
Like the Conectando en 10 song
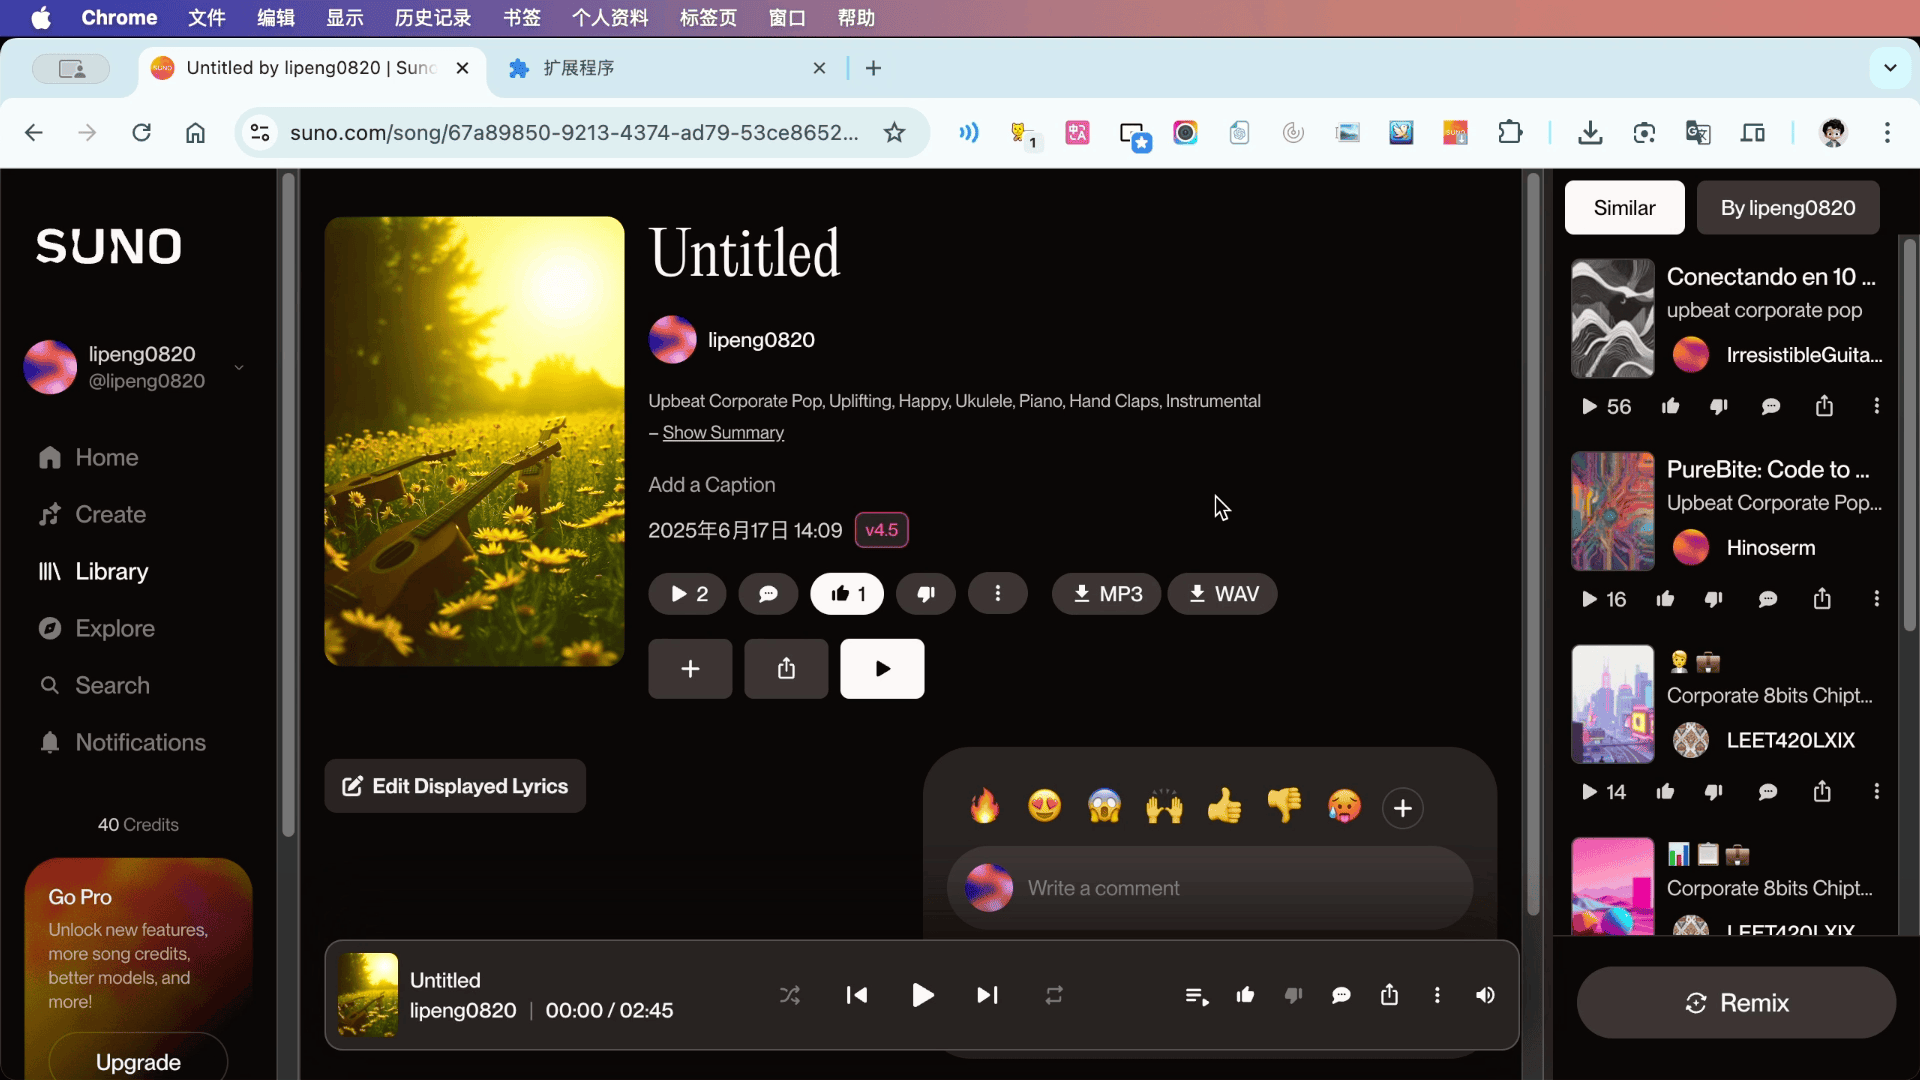1670,406
